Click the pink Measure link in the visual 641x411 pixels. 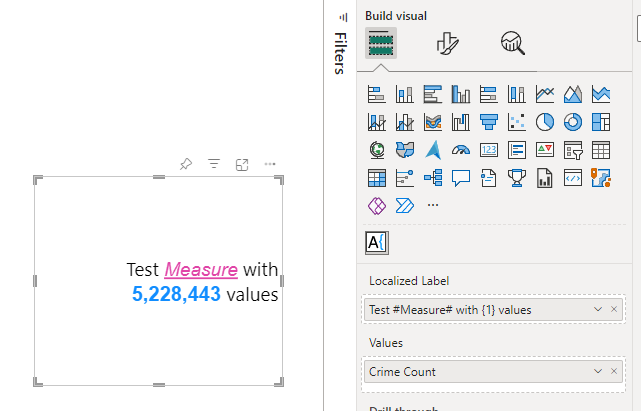(x=201, y=270)
